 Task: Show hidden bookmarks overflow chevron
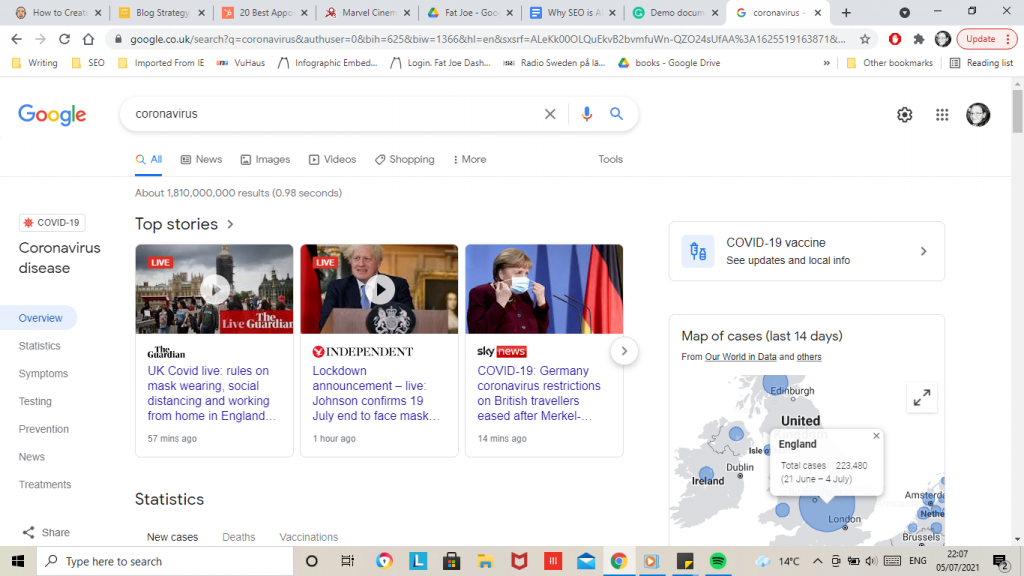[x=826, y=63]
